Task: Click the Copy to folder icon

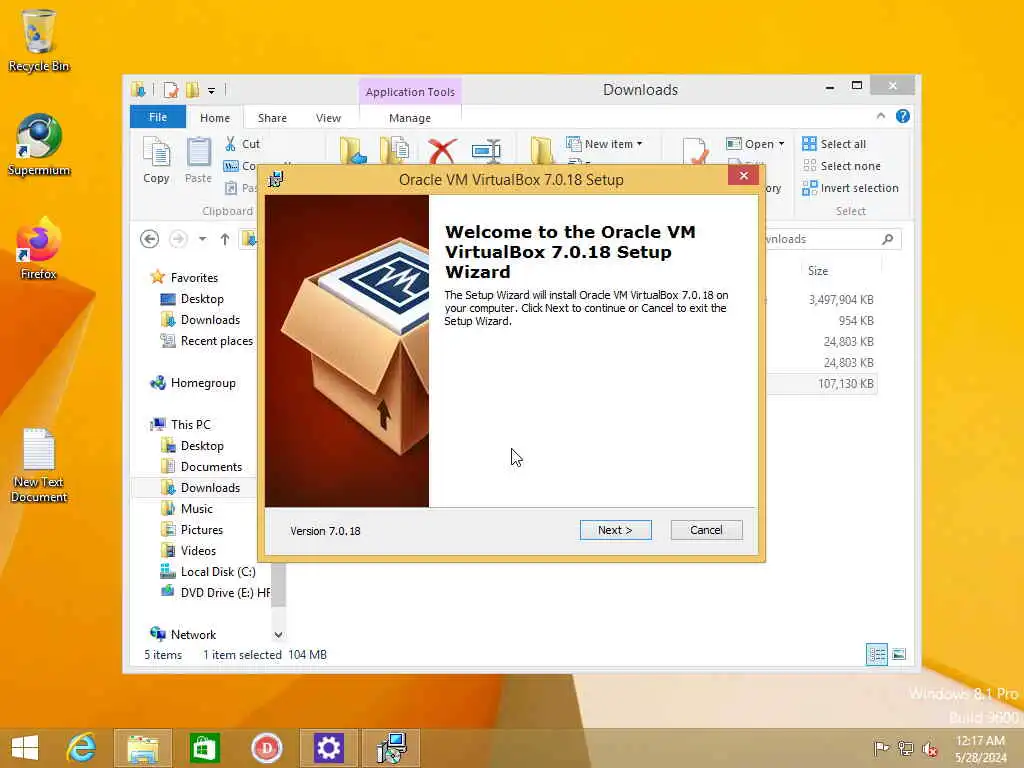Action: 394,150
